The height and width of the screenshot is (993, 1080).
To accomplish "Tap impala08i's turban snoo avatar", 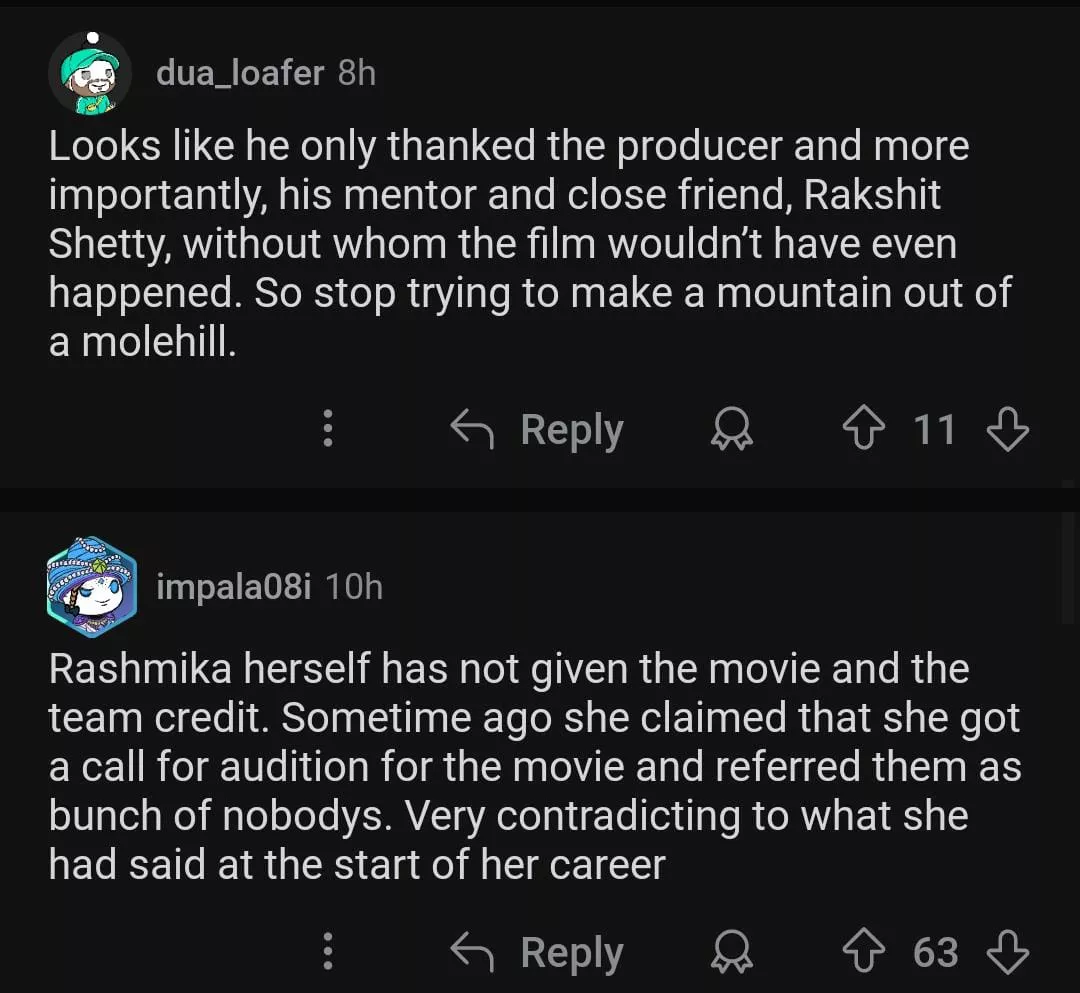I will [x=90, y=586].
